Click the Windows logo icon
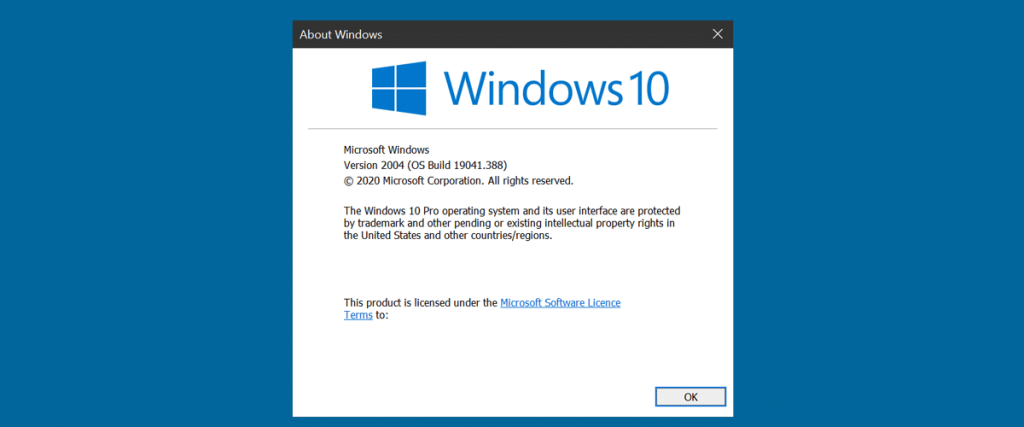1024x427 pixels. pos(399,88)
